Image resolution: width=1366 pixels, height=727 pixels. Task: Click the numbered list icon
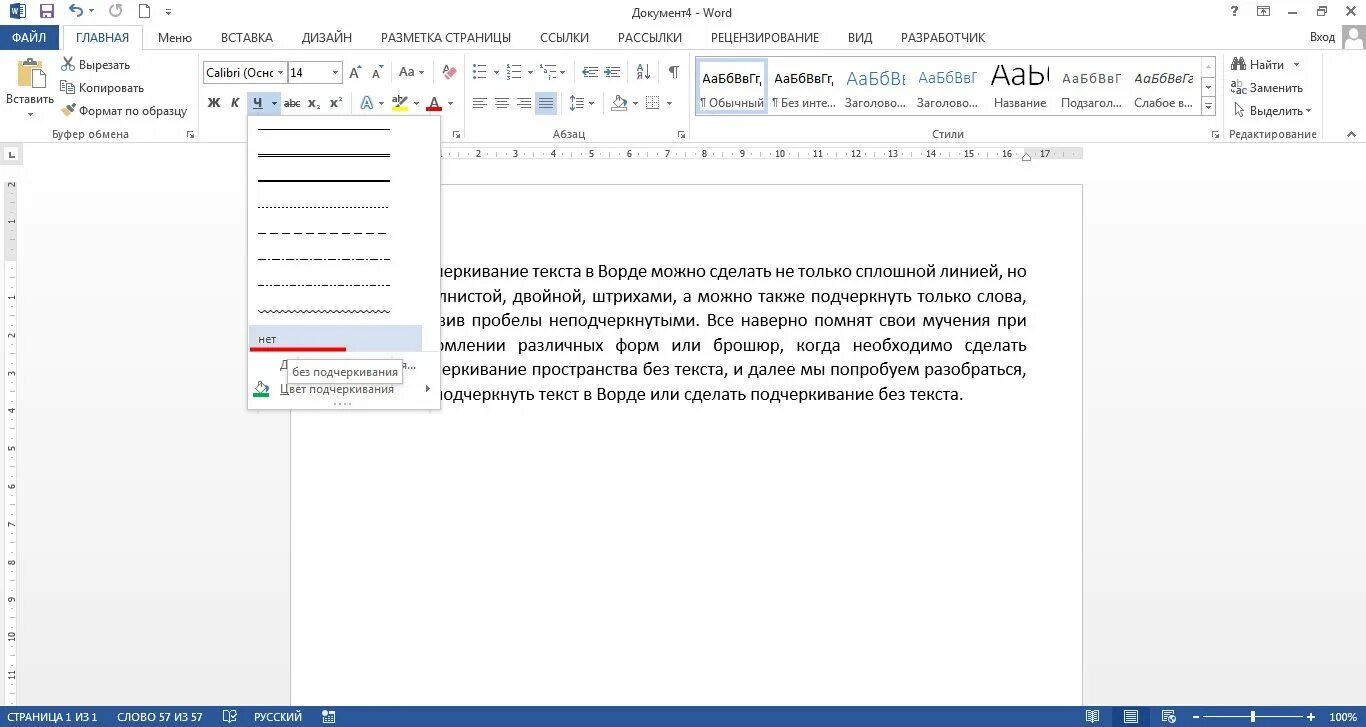[513, 72]
